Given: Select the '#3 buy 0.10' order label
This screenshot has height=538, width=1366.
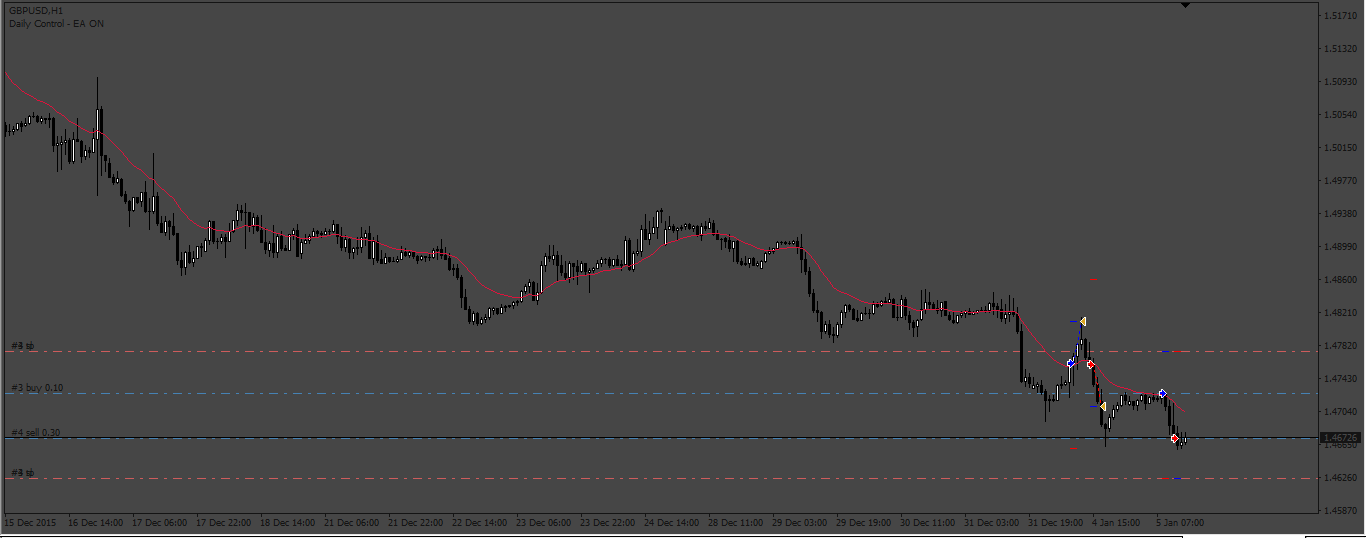Looking at the screenshot, I should pos(37,387).
